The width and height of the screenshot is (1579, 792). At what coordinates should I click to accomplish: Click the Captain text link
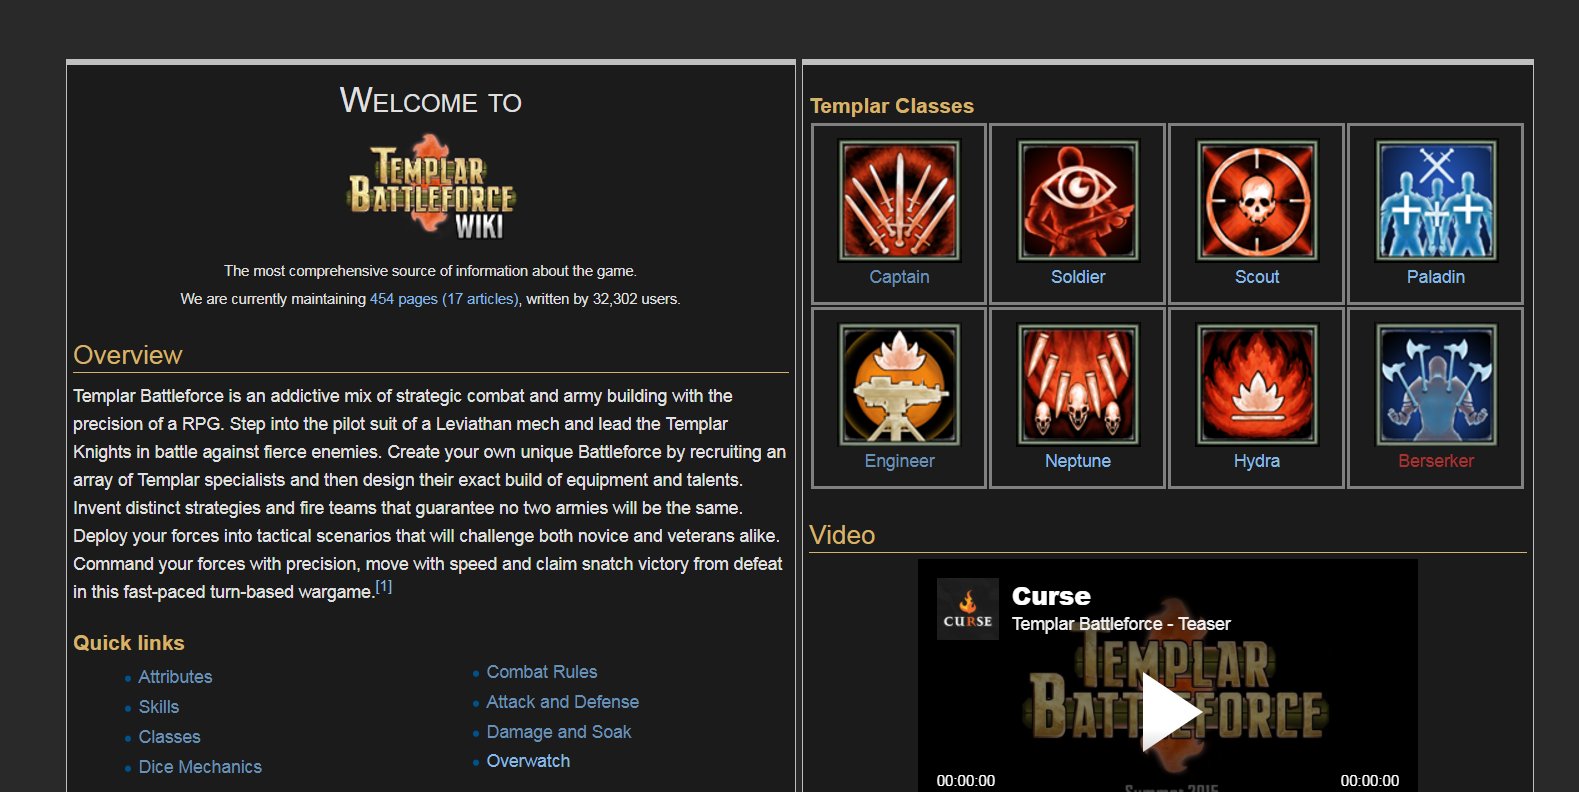899,277
